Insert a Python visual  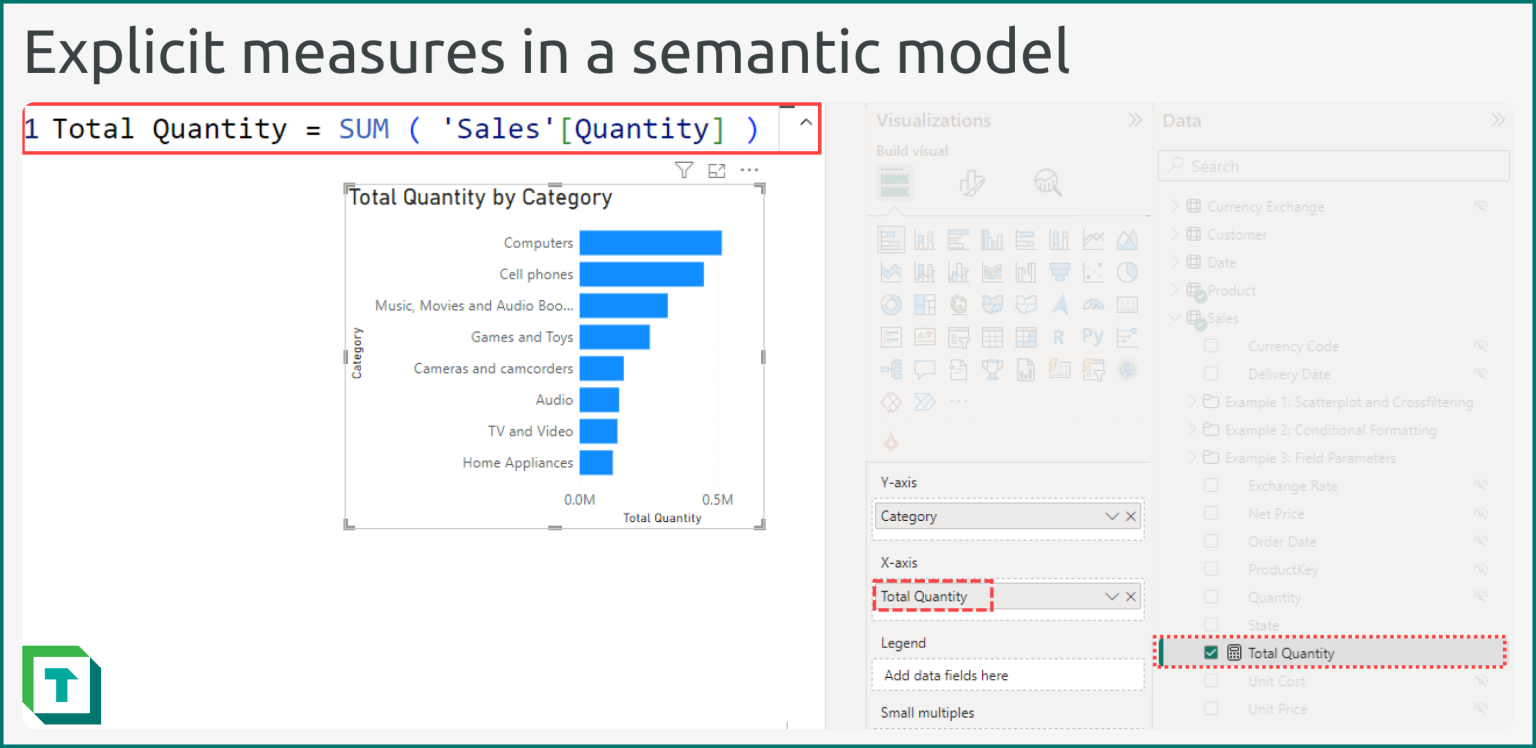pos(1094,336)
